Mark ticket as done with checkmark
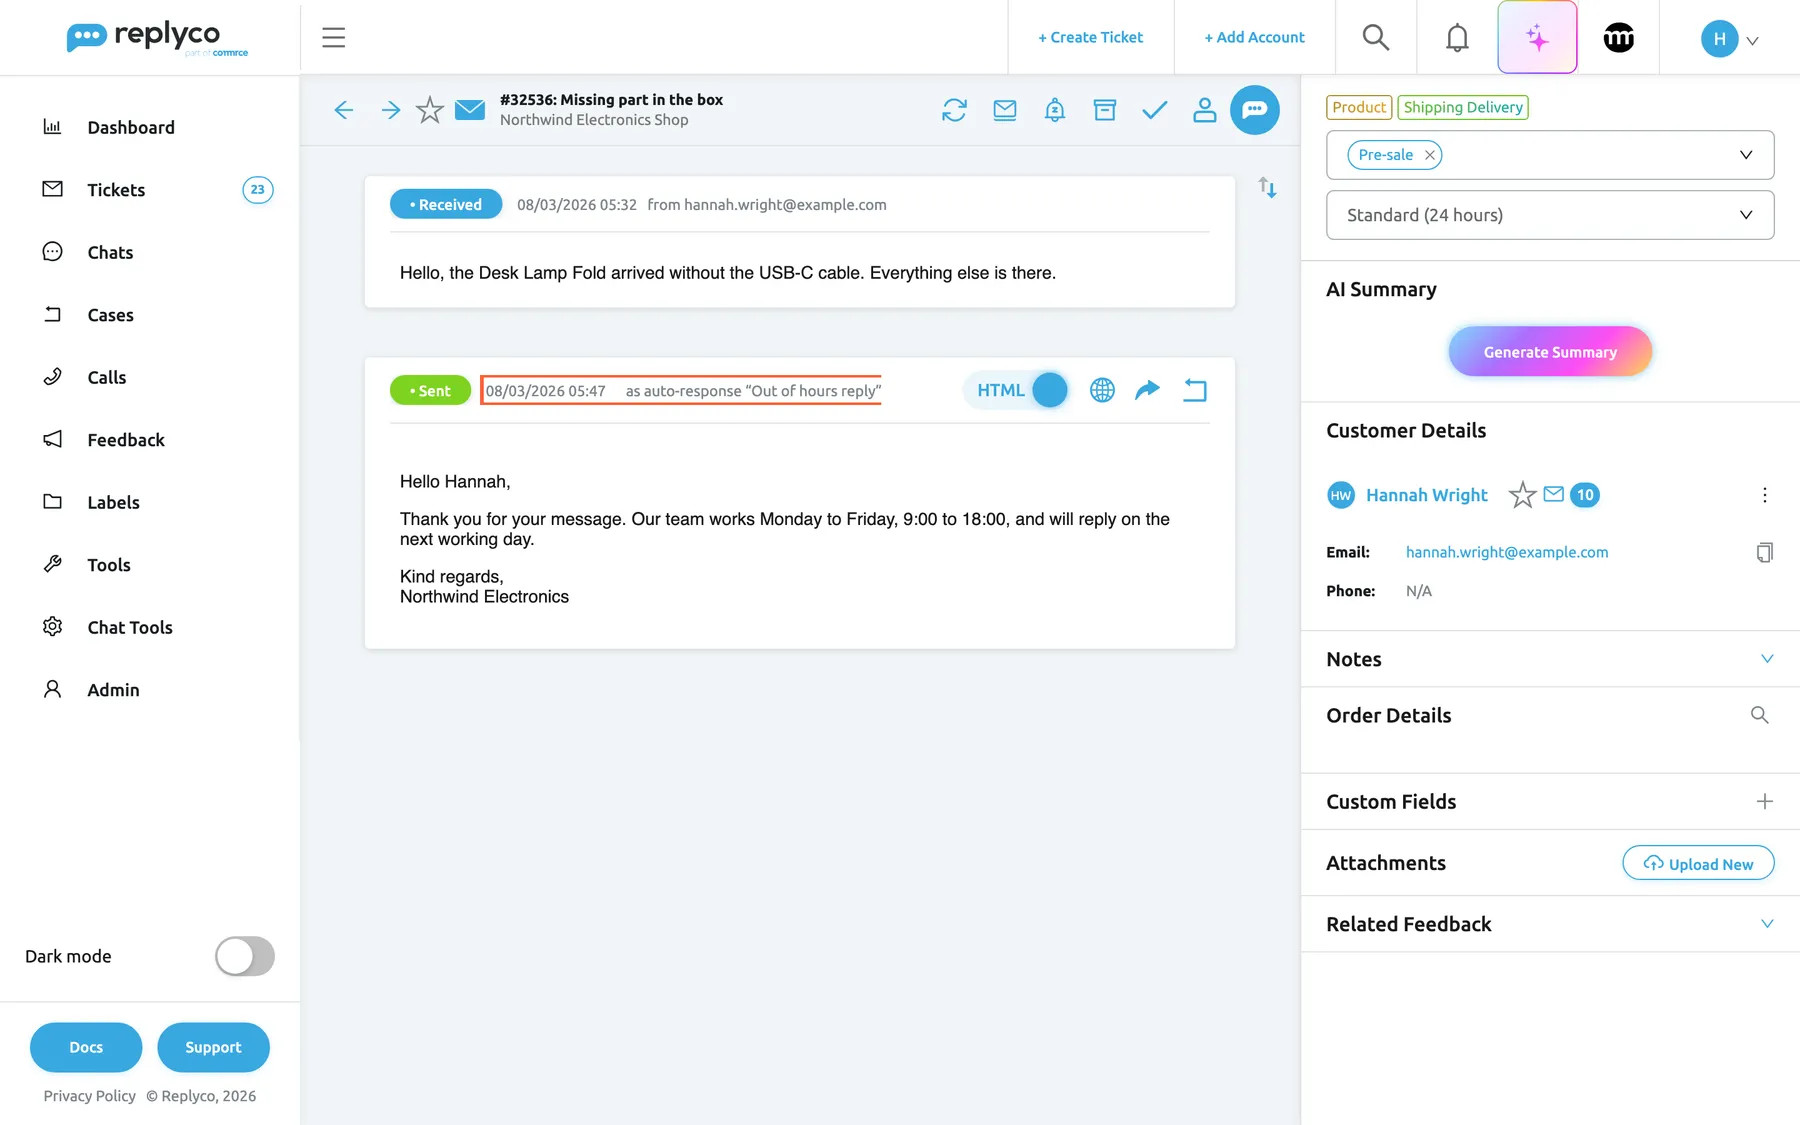Screen dimensions: 1800x1125 (x=1155, y=110)
